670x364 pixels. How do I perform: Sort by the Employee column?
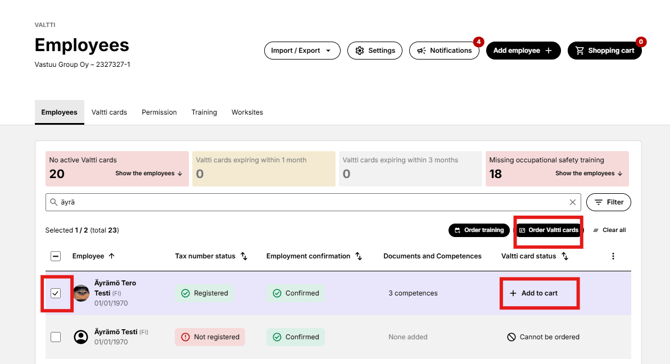point(93,256)
